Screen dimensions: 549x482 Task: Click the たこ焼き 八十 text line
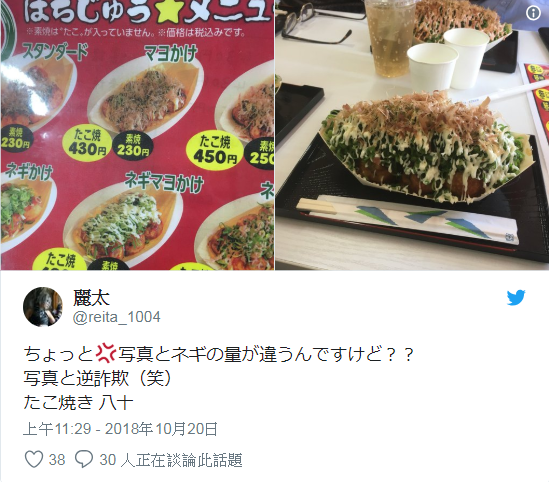pyautogui.click(x=78, y=403)
